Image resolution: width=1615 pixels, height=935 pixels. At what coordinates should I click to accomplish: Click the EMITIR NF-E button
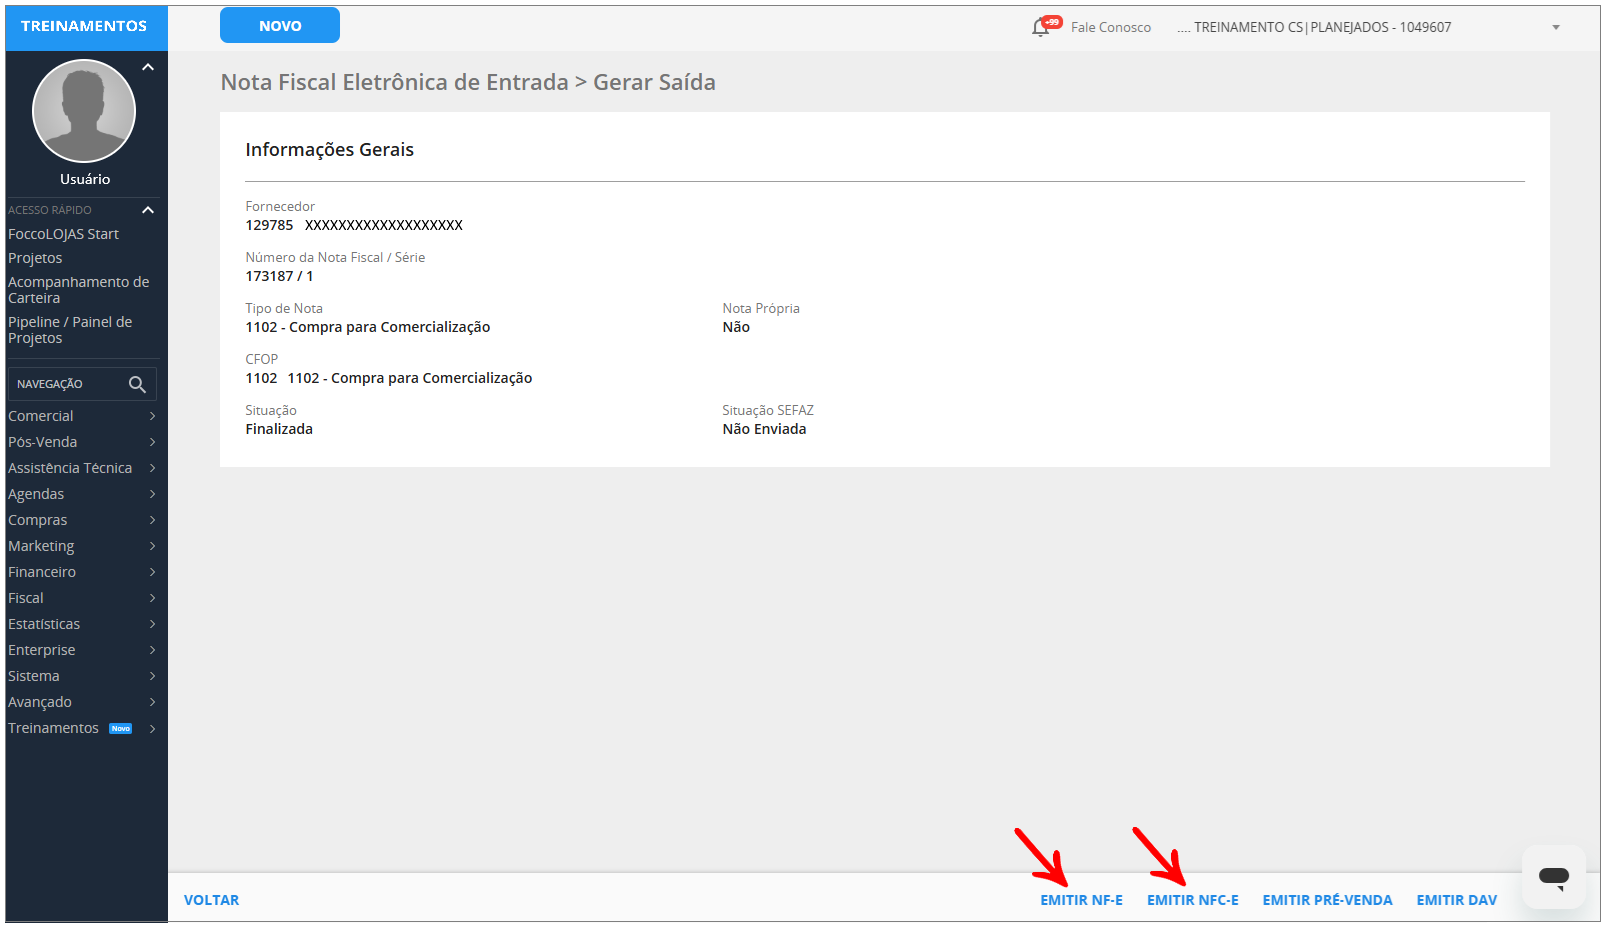point(1081,899)
